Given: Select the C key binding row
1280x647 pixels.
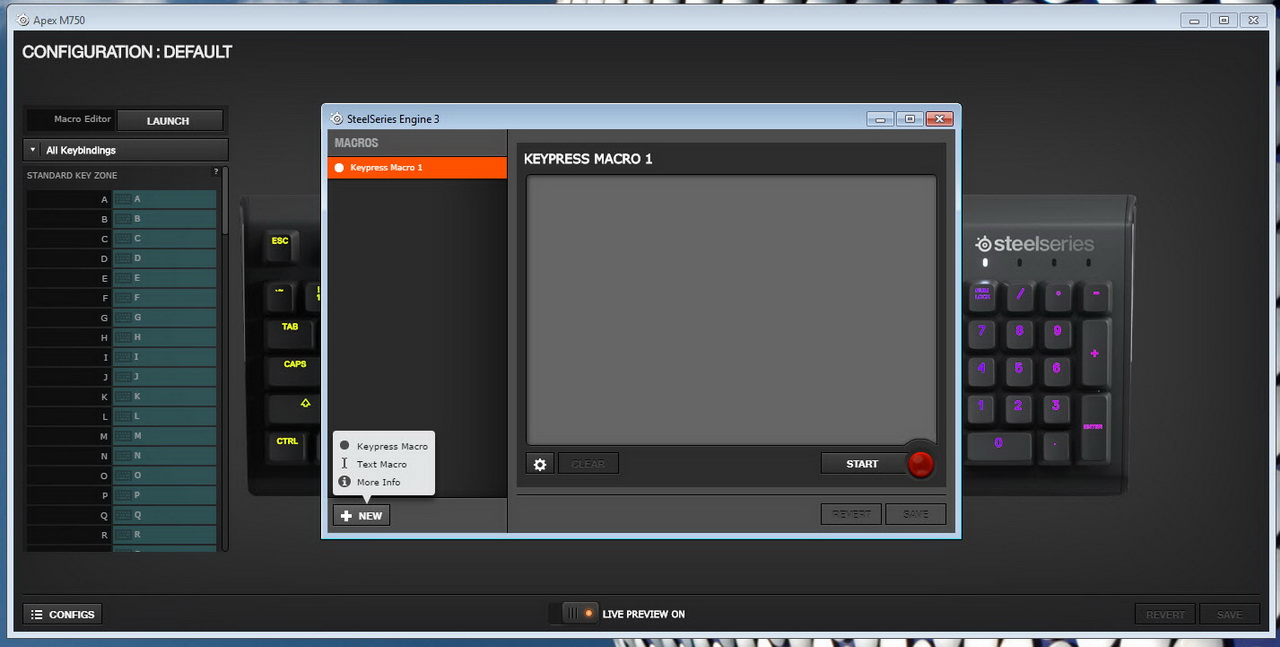Looking at the screenshot, I should coord(121,239).
